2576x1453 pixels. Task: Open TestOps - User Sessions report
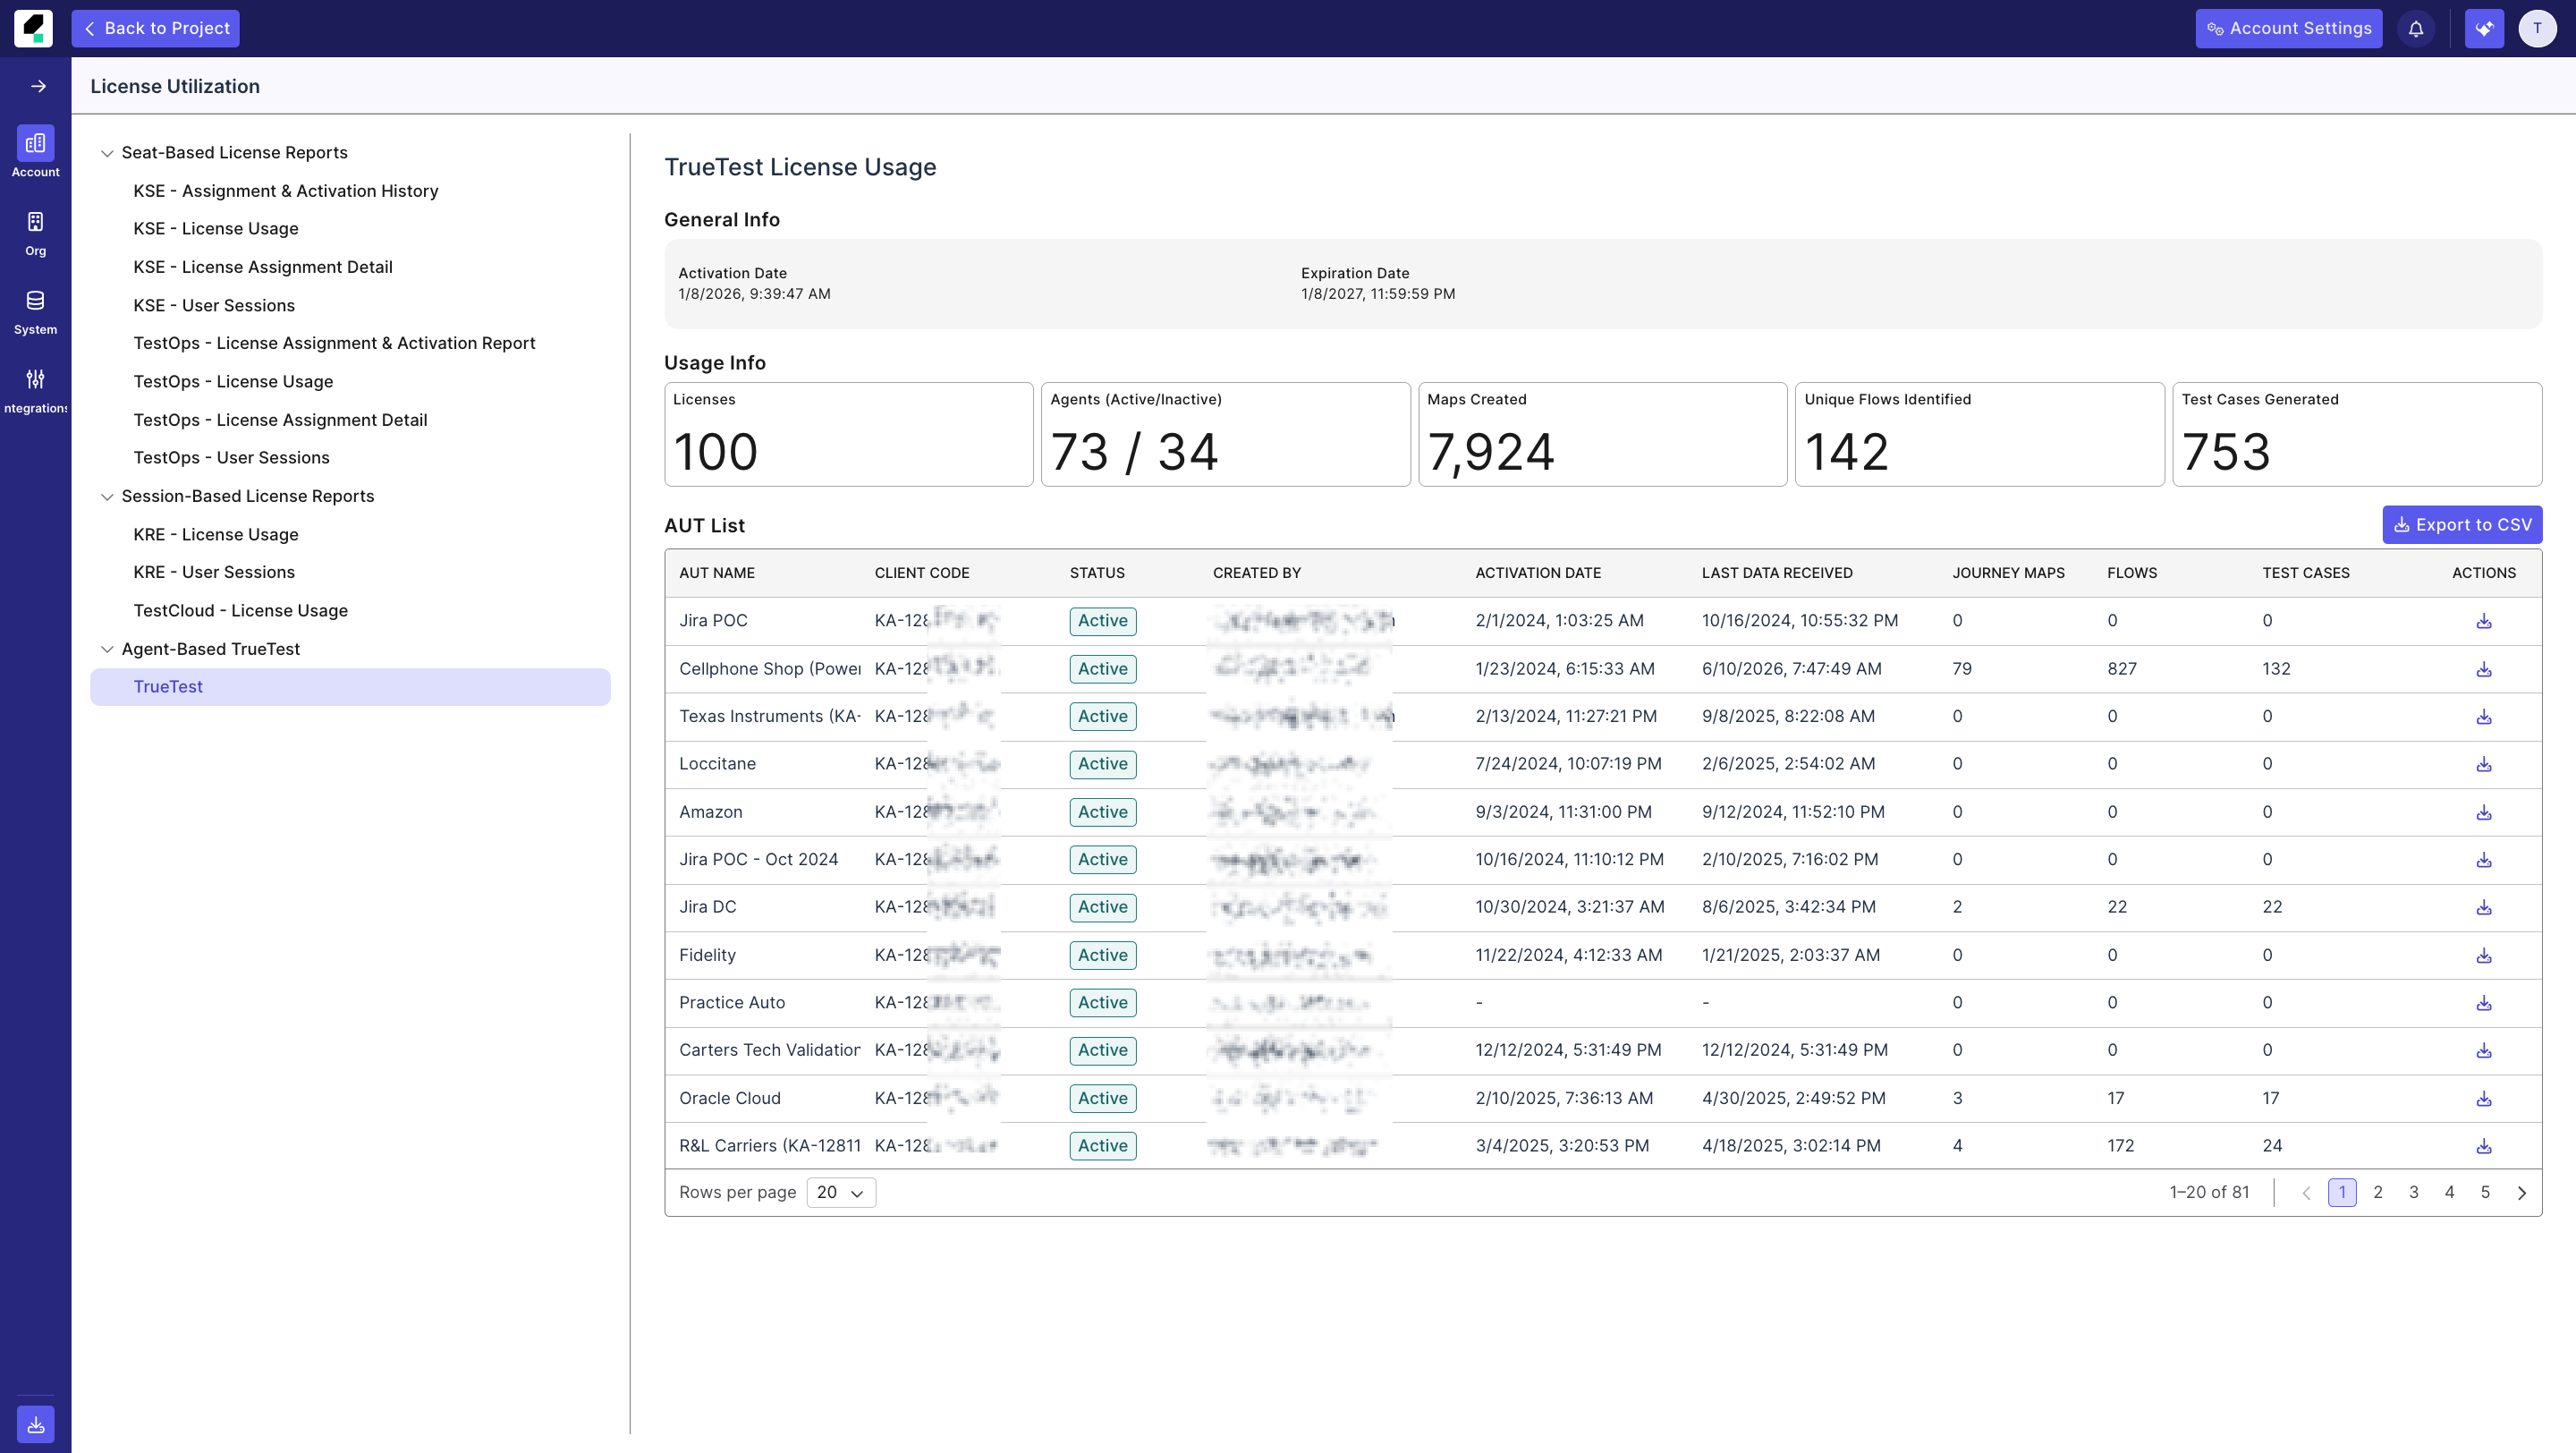pos(231,458)
